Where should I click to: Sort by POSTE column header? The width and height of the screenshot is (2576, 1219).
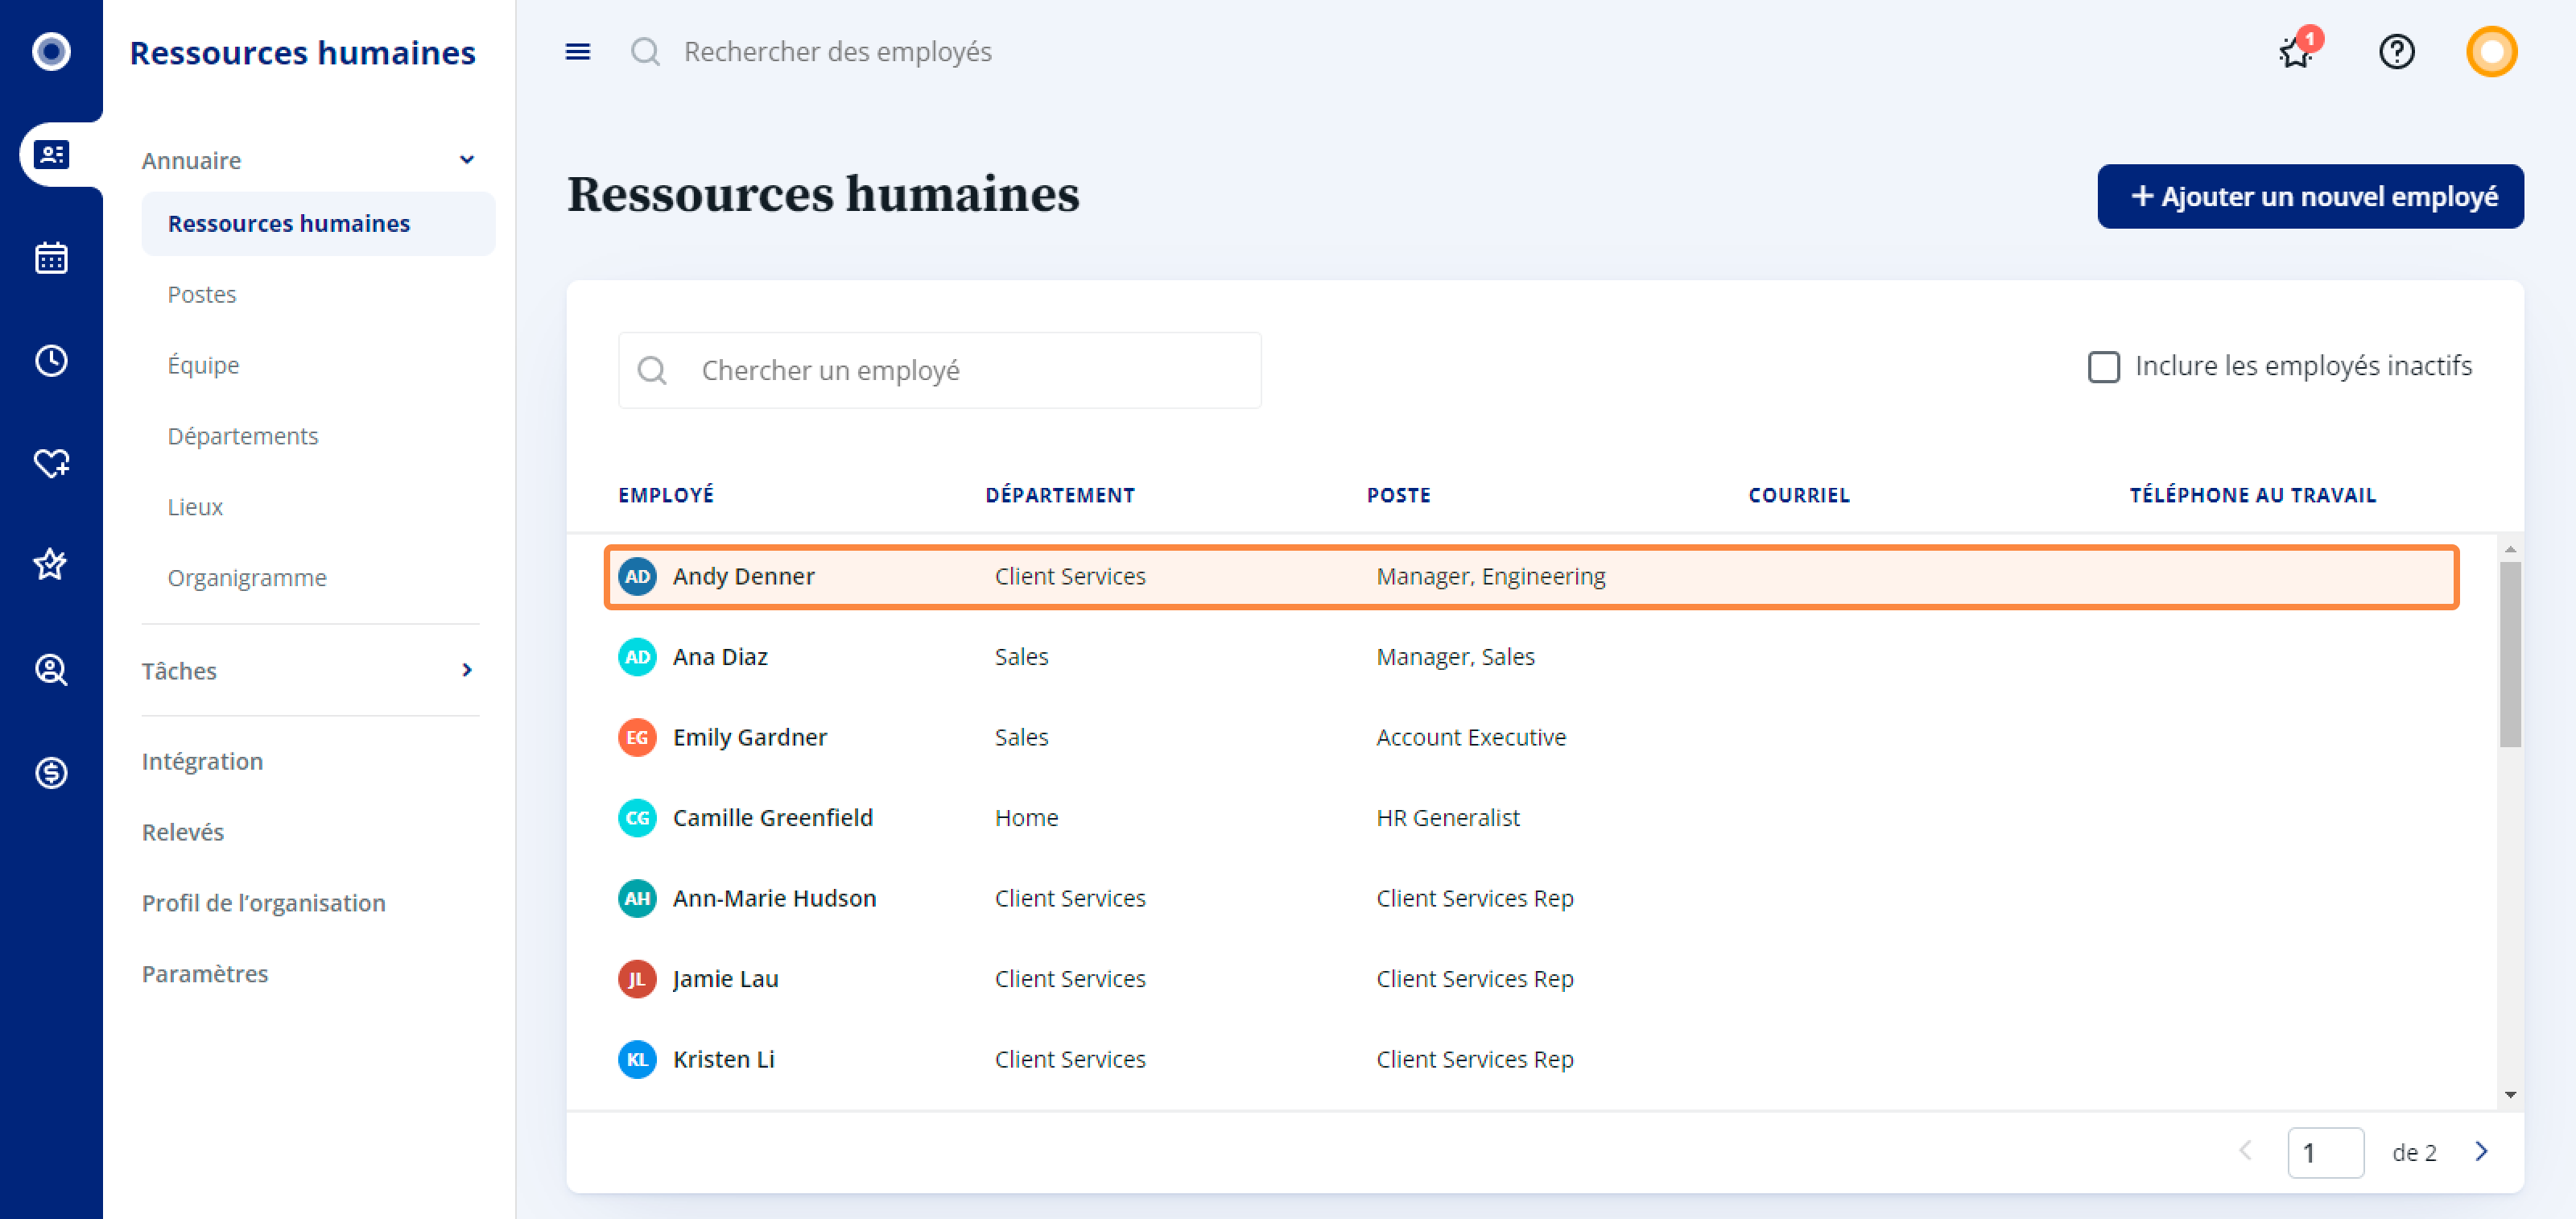1399,495
